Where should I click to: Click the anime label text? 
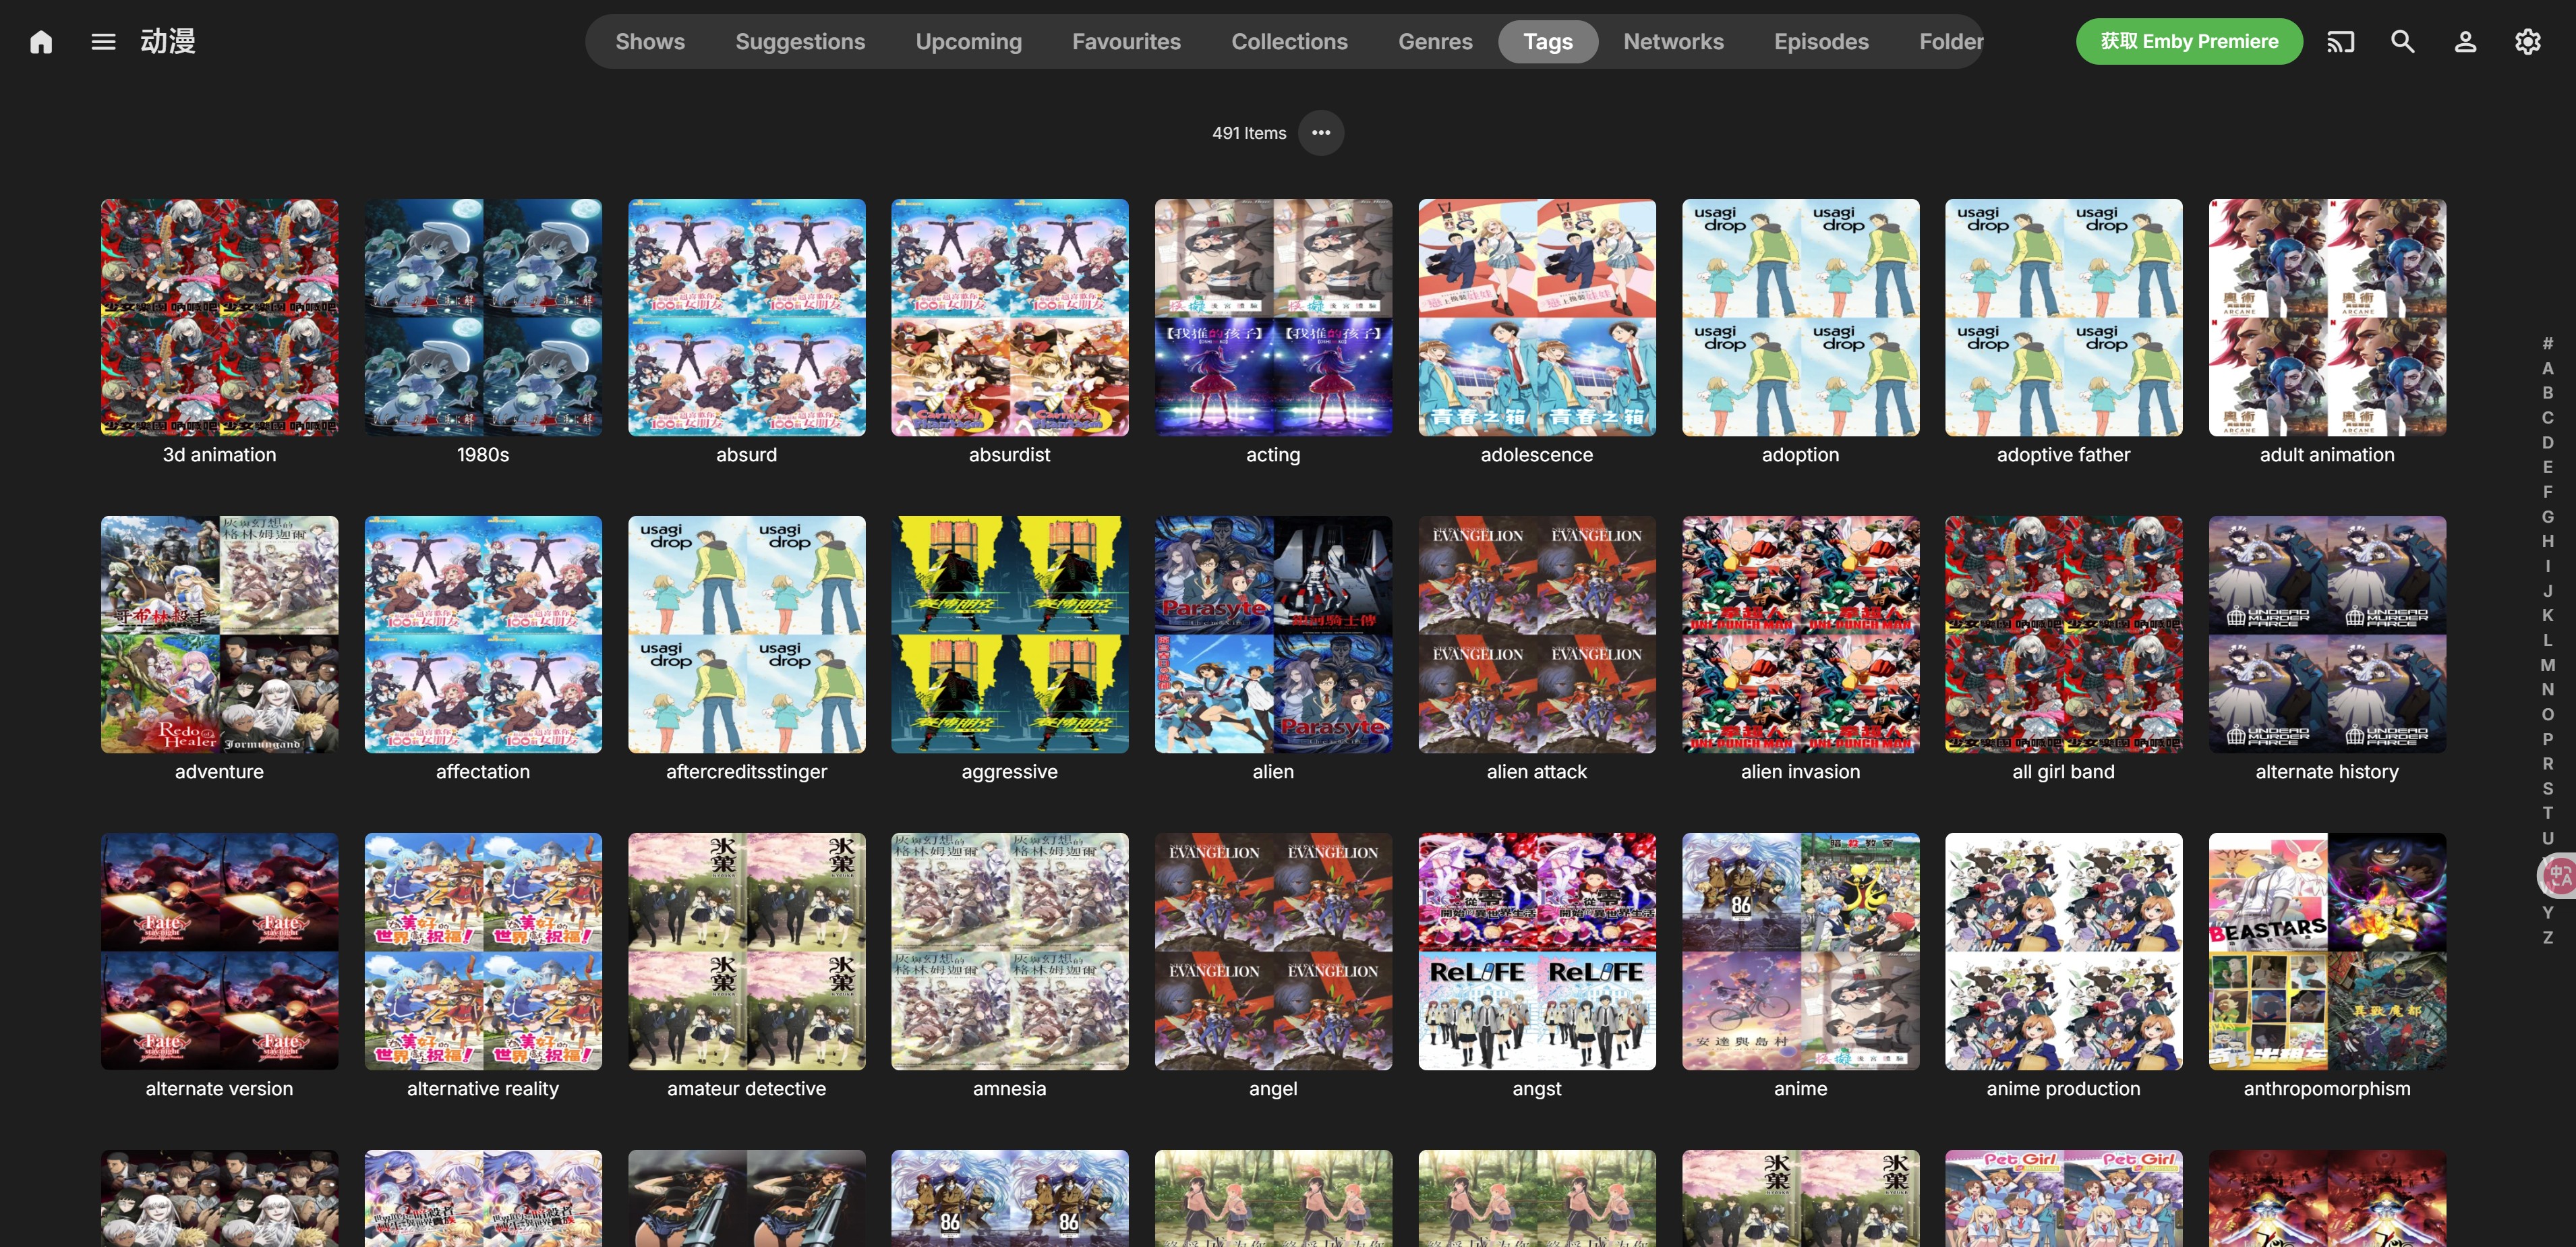[1800, 1089]
